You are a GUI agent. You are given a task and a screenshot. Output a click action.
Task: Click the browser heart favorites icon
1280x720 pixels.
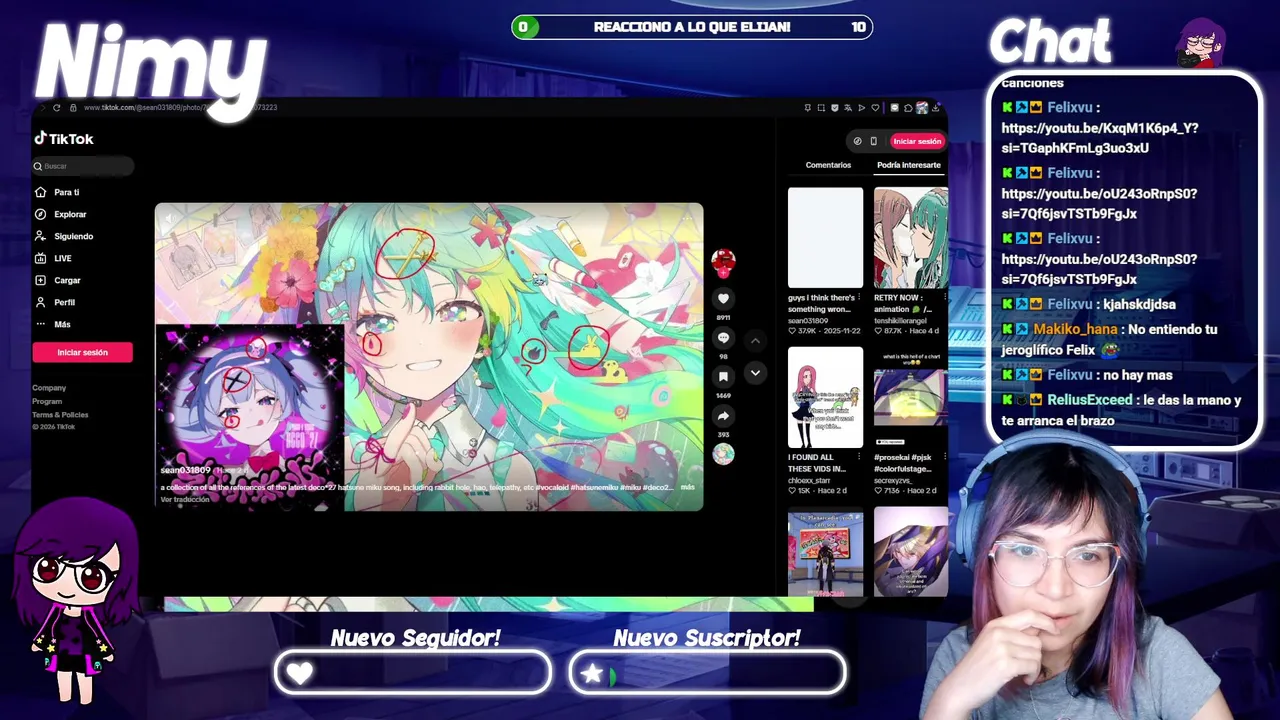click(x=875, y=108)
